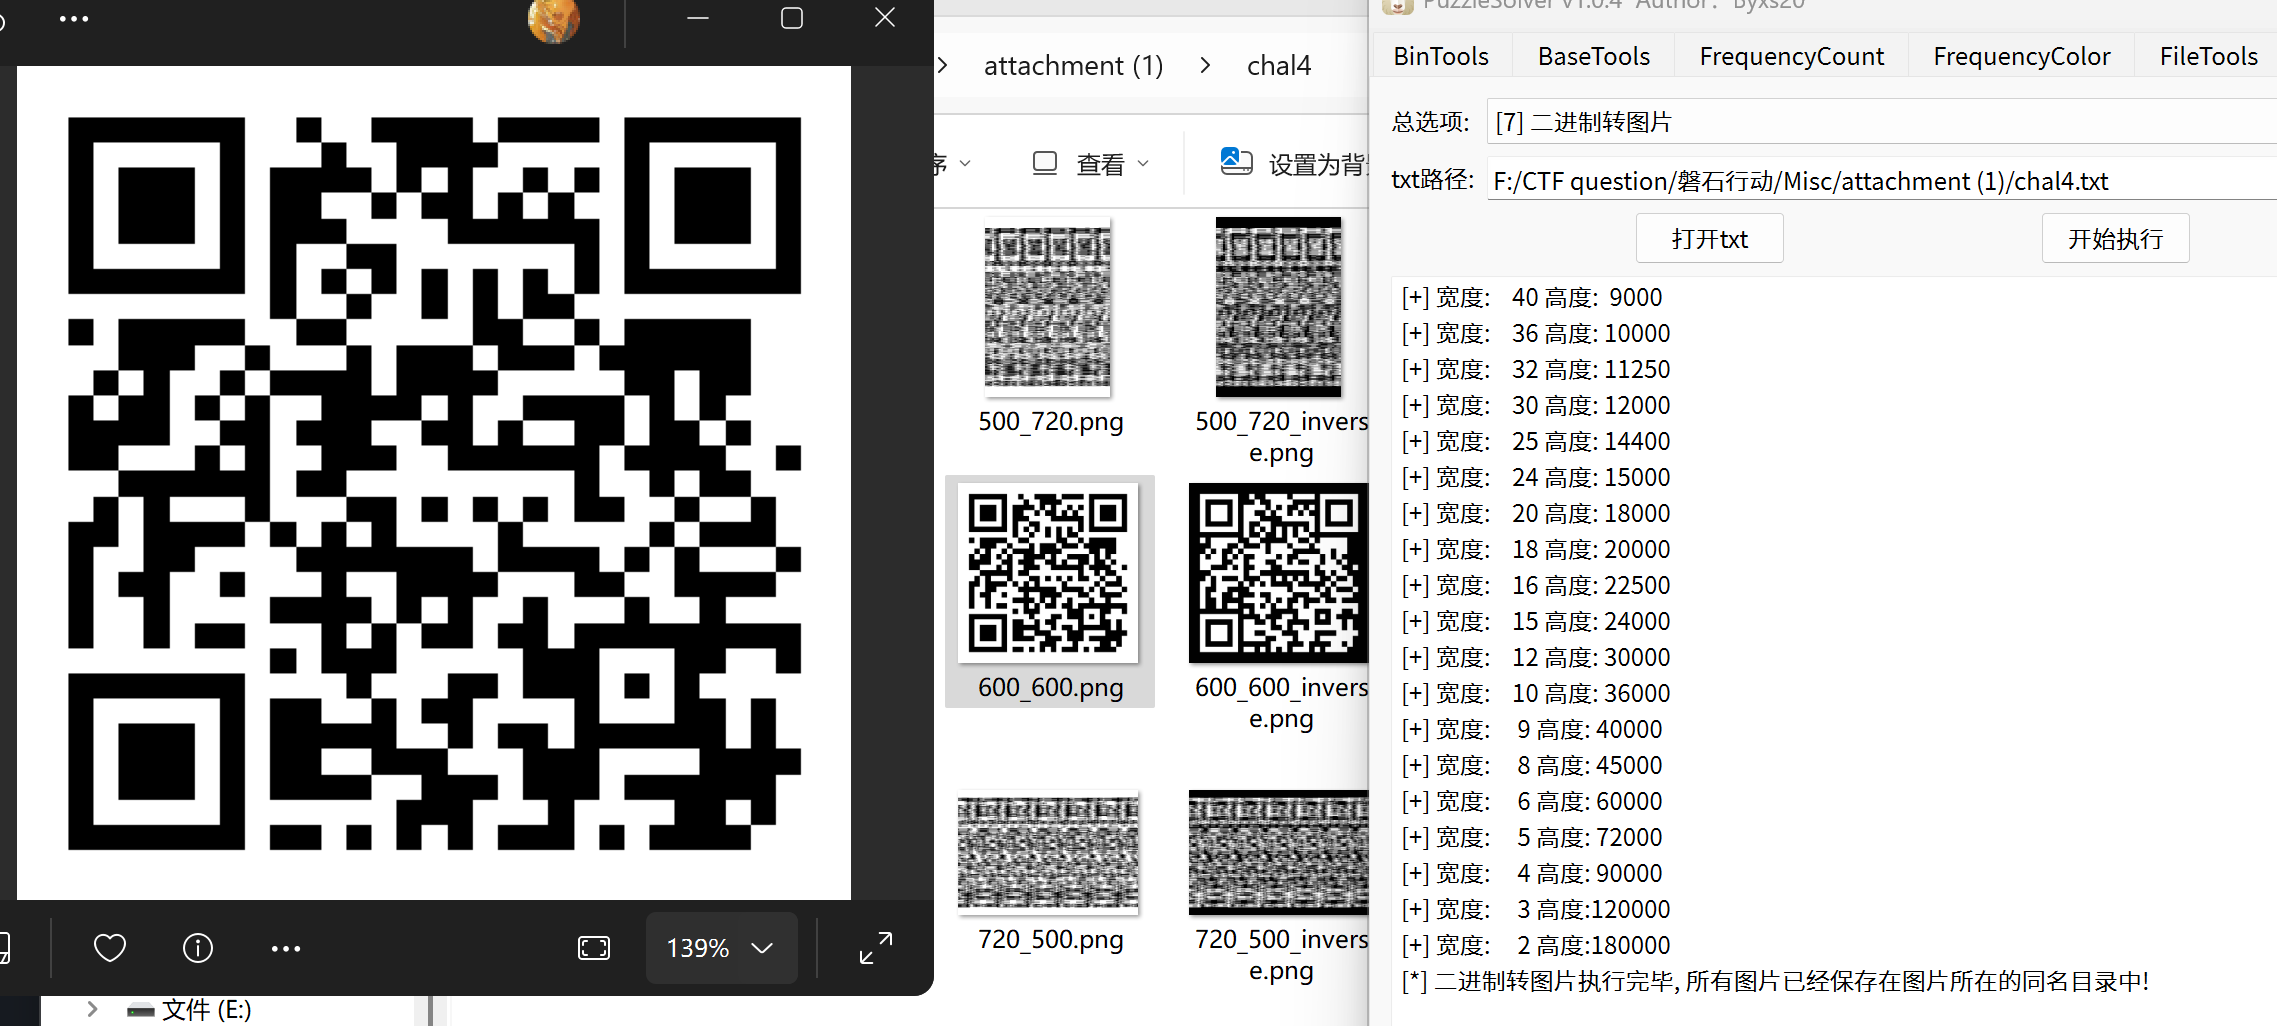Click the 二进制转图片执行完毕 completion message line

(x=1775, y=981)
